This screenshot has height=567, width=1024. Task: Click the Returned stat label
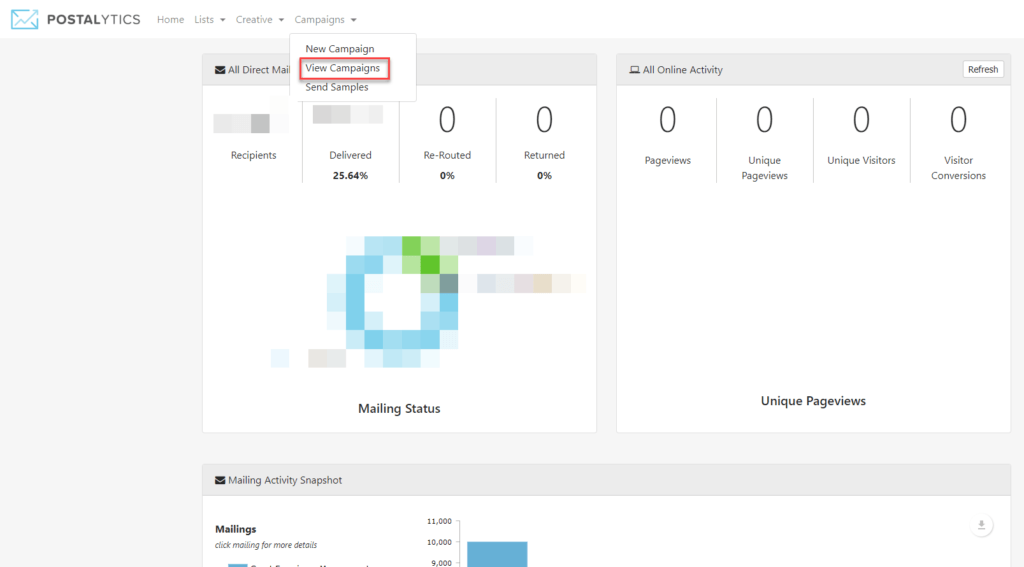[544, 155]
